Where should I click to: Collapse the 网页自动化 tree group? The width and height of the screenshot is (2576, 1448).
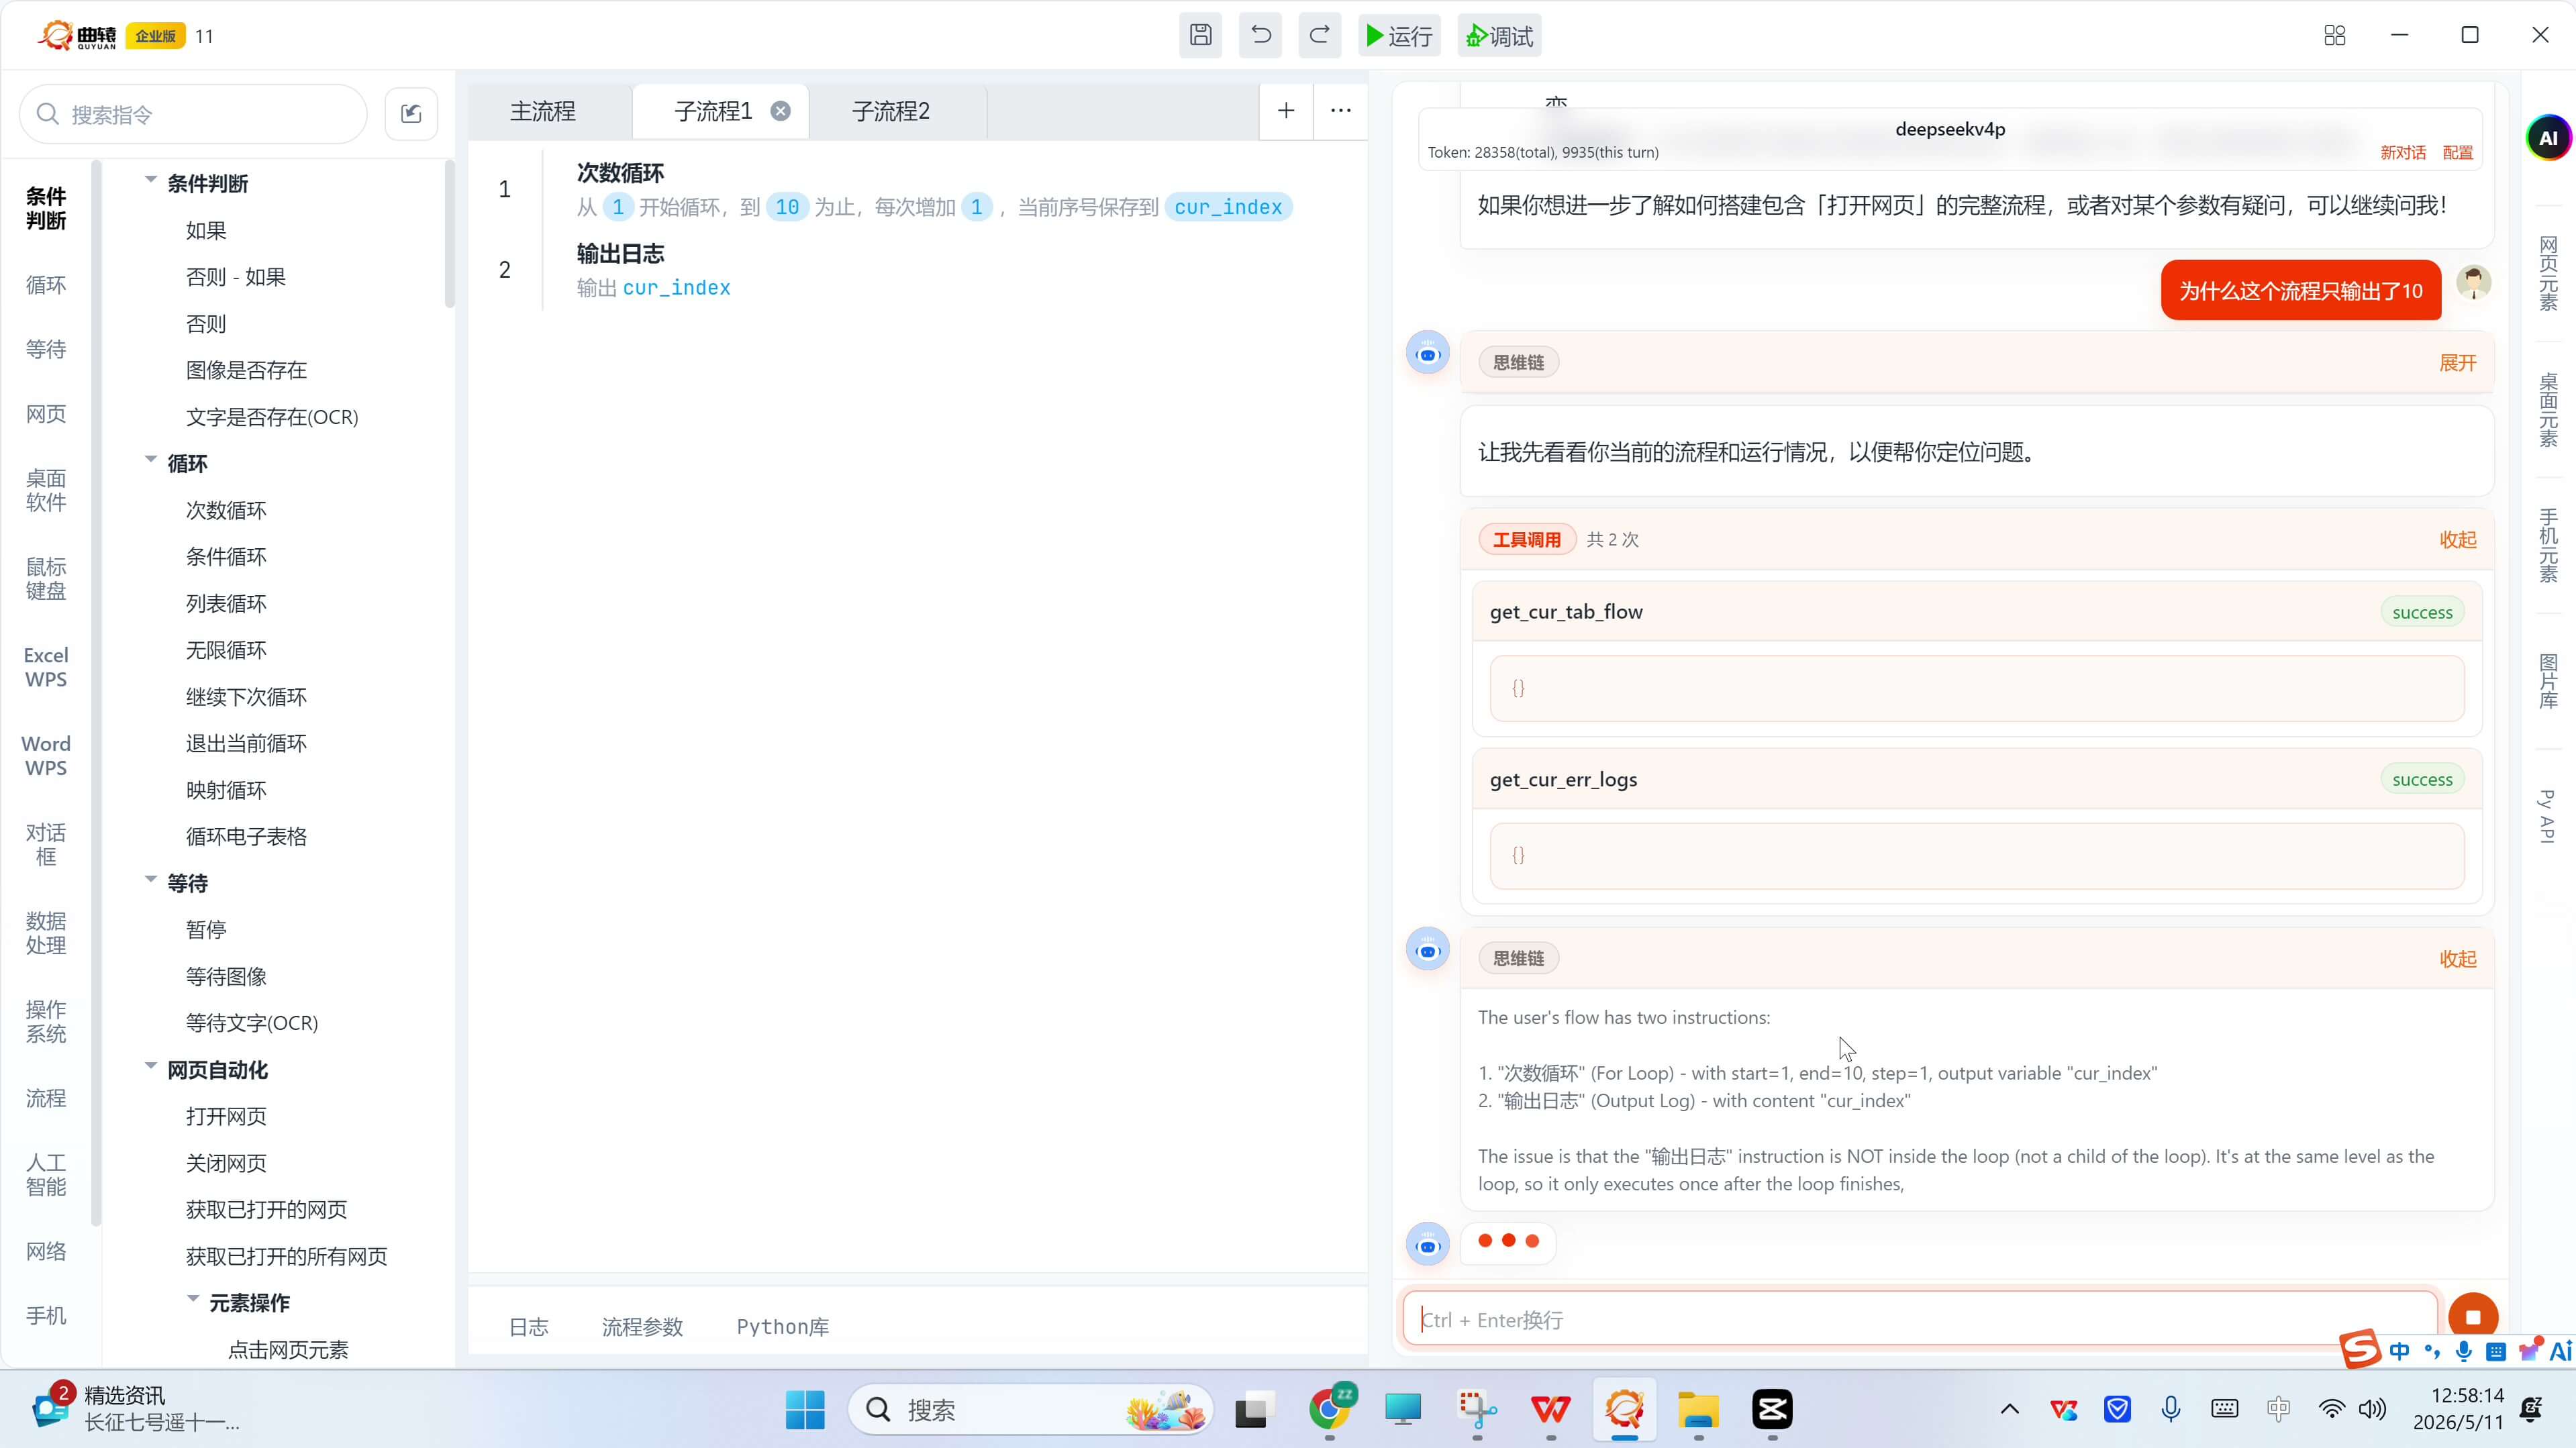(x=151, y=1066)
